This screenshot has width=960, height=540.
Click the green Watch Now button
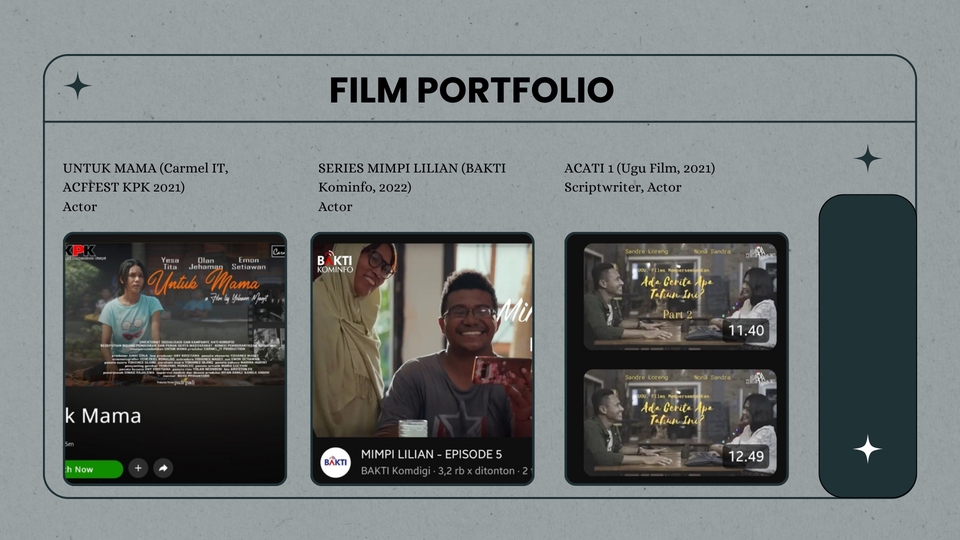94,469
